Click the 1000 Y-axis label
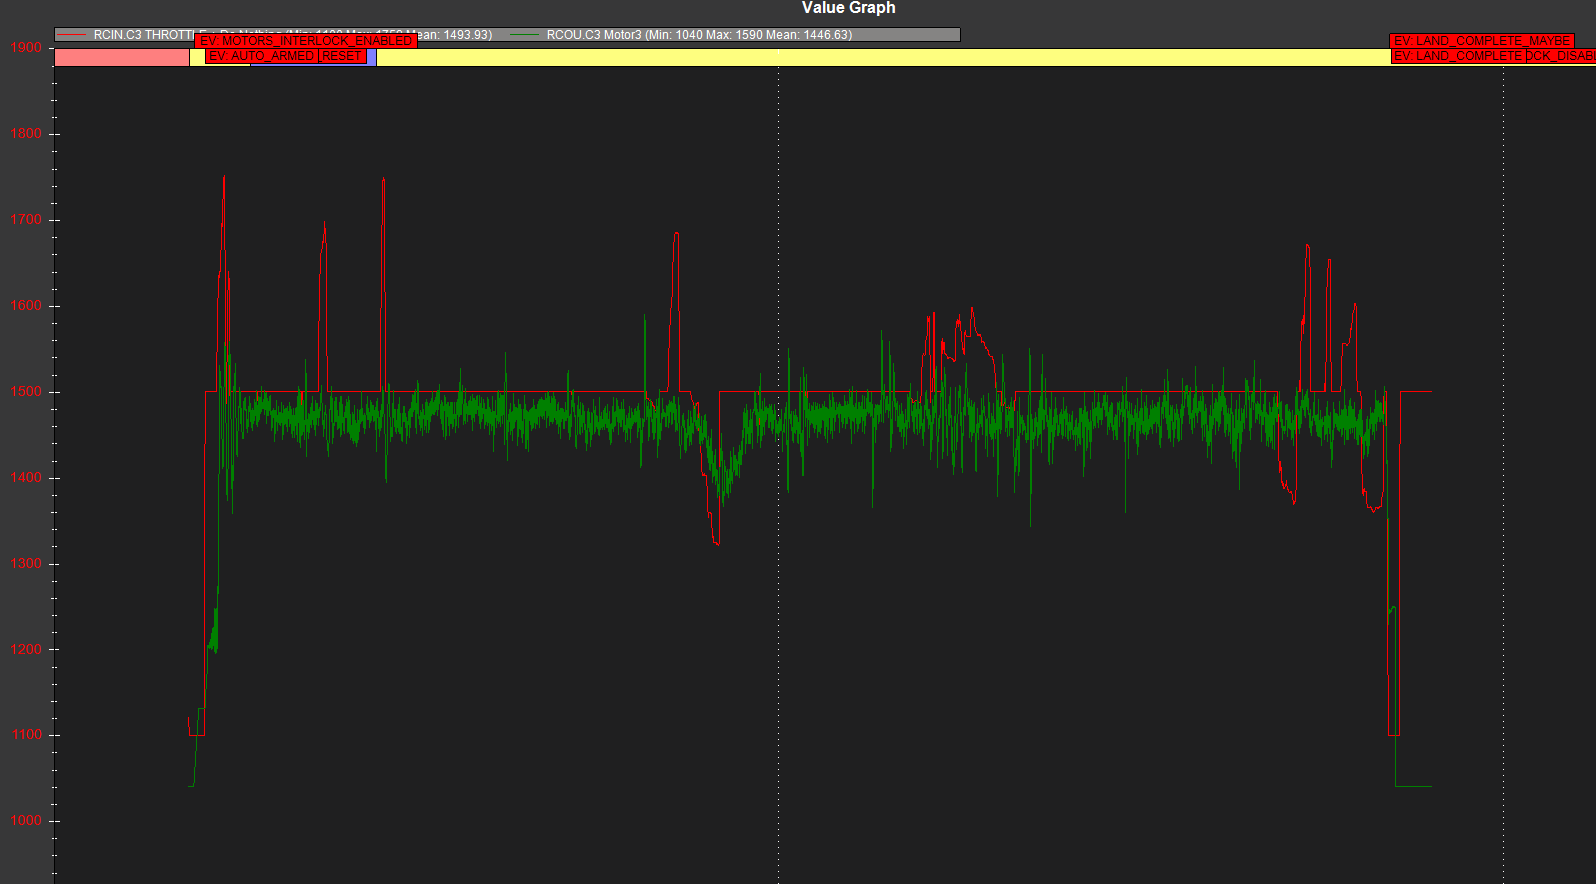Viewport: 1596px width, 884px height. click(26, 820)
